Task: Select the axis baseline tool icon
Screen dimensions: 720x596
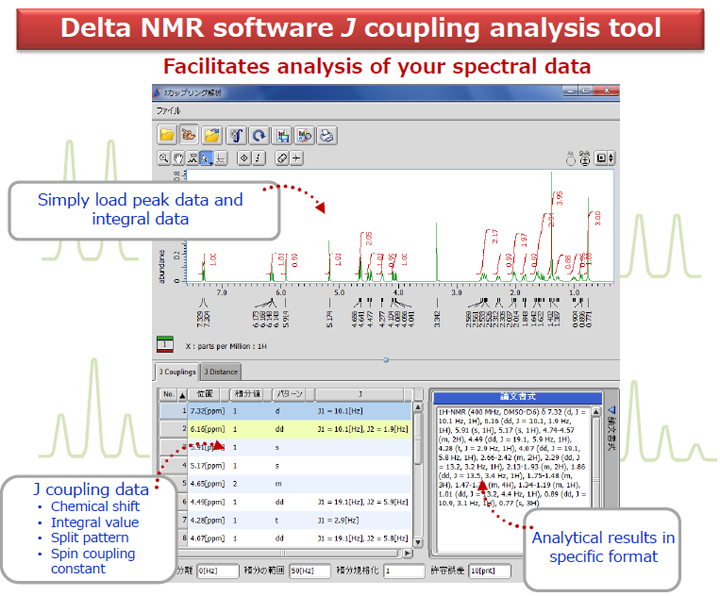Action: (221, 158)
